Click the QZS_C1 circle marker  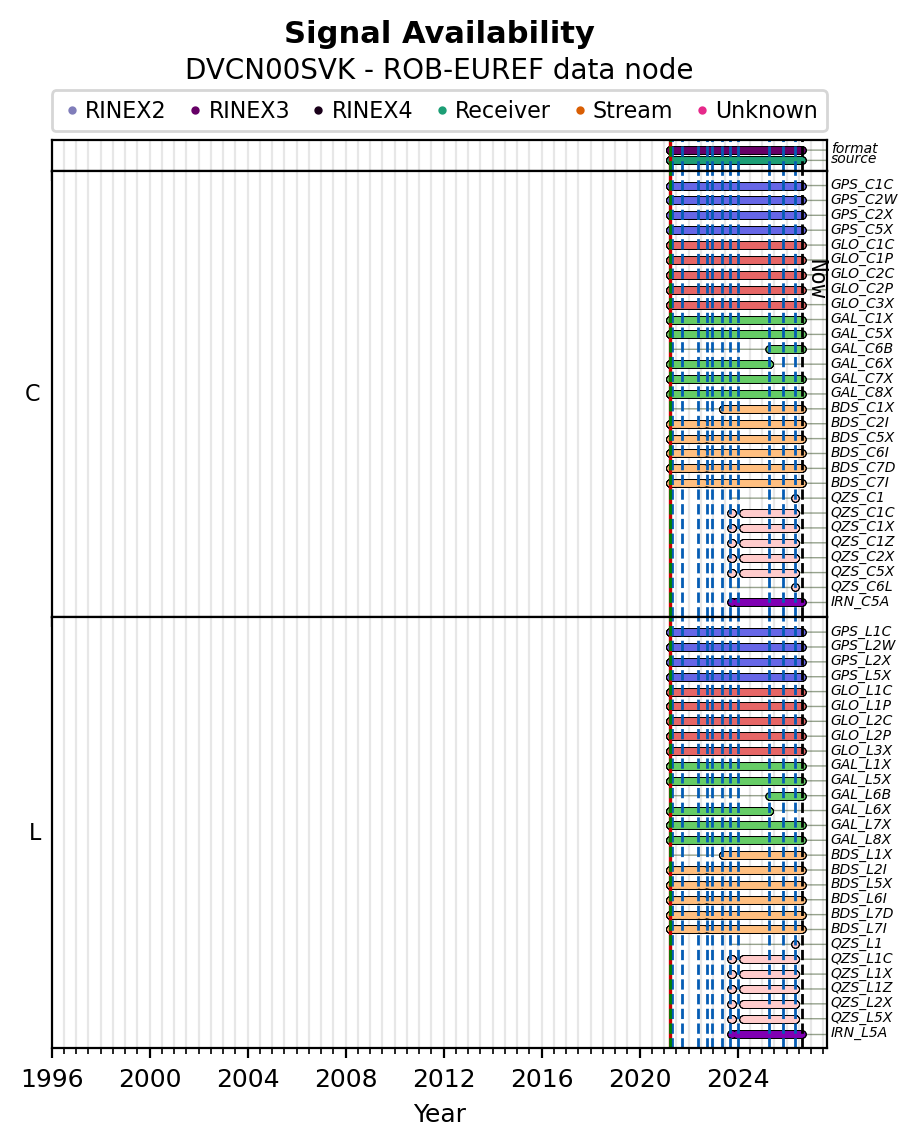(x=795, y=498)
